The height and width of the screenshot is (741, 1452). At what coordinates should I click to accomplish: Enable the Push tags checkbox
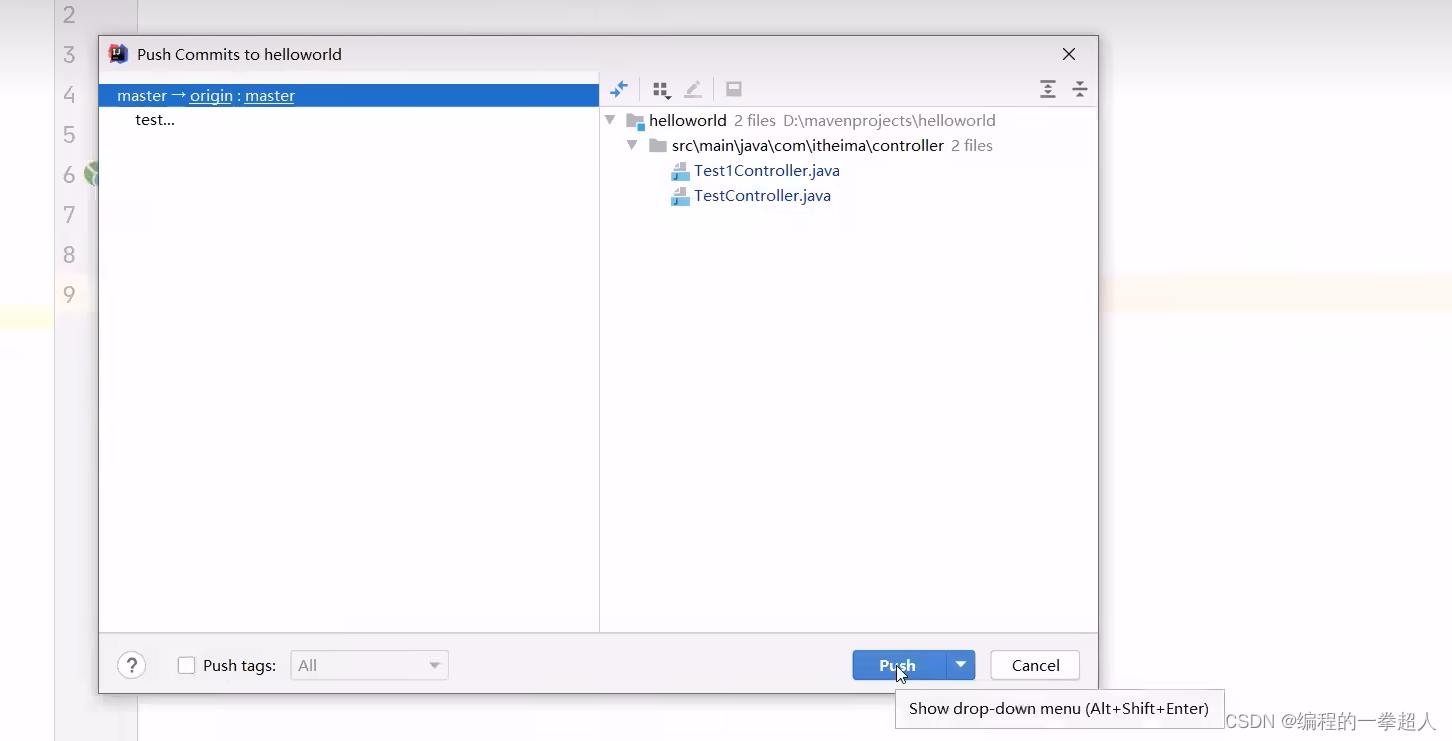pos(186,665)
